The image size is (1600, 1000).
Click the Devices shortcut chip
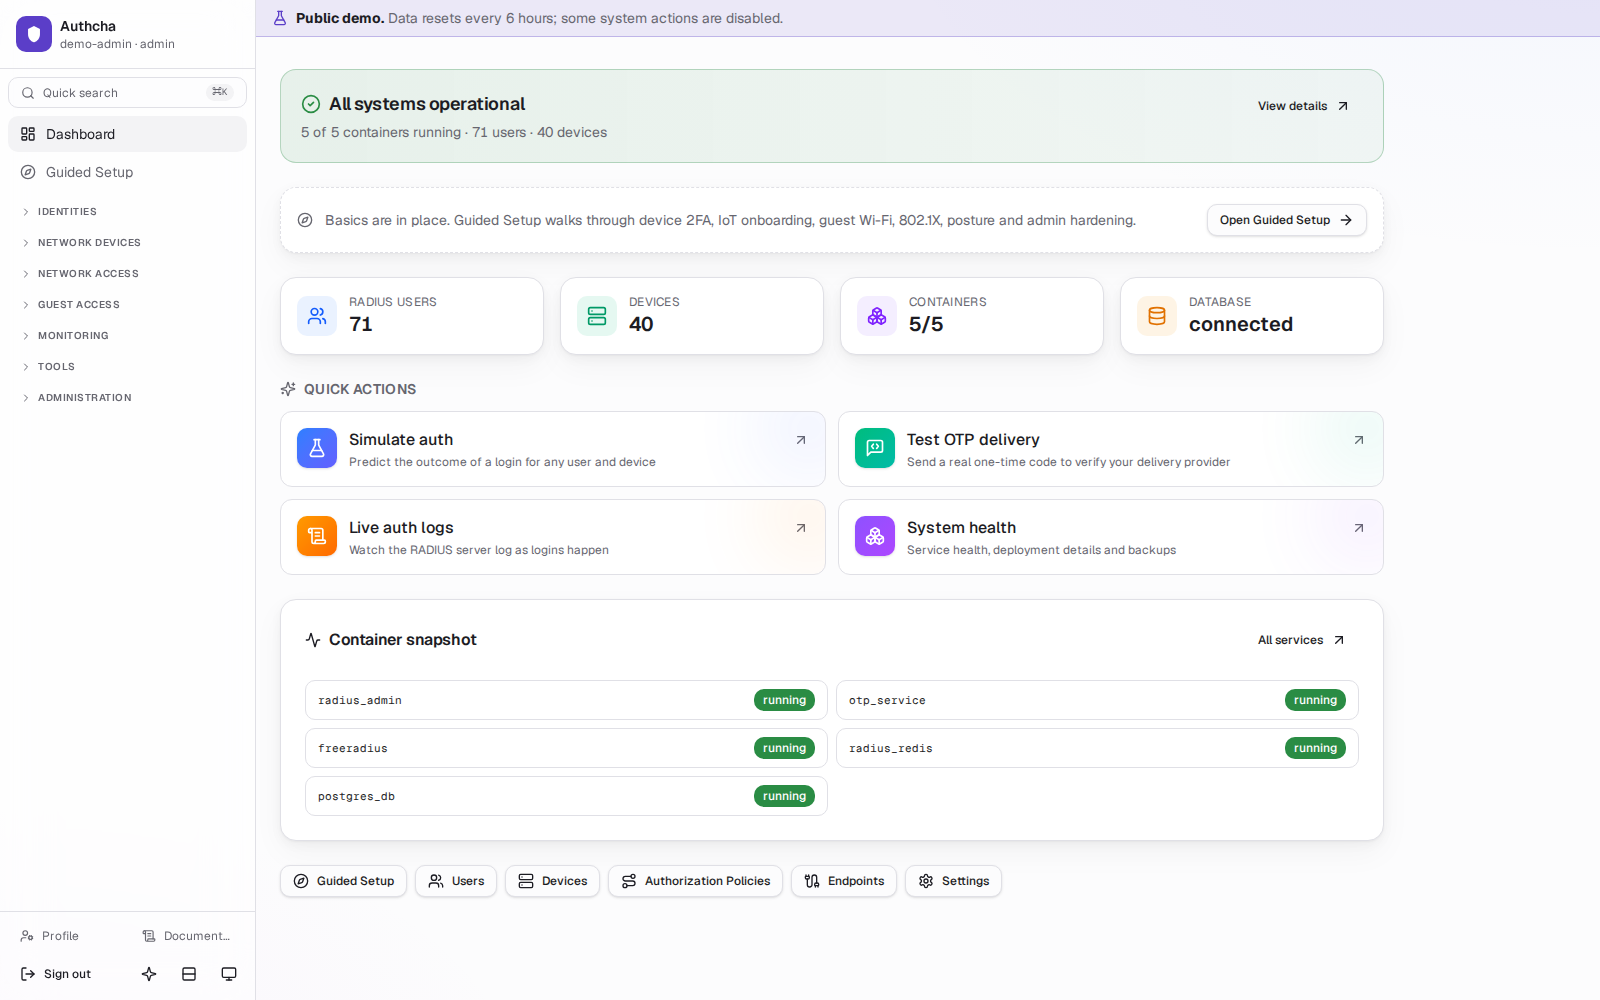click(552, 881)
